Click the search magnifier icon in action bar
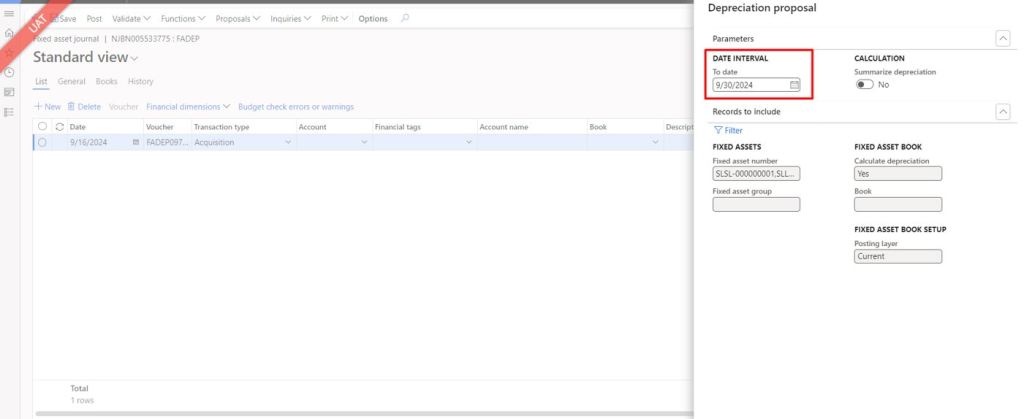1024x419 pixels. 404,18
